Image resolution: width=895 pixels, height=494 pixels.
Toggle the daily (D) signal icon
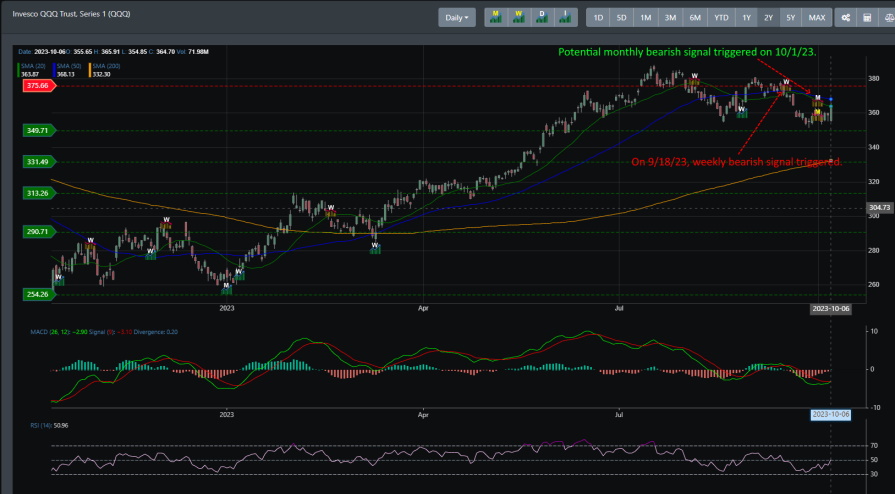[542, 17]
